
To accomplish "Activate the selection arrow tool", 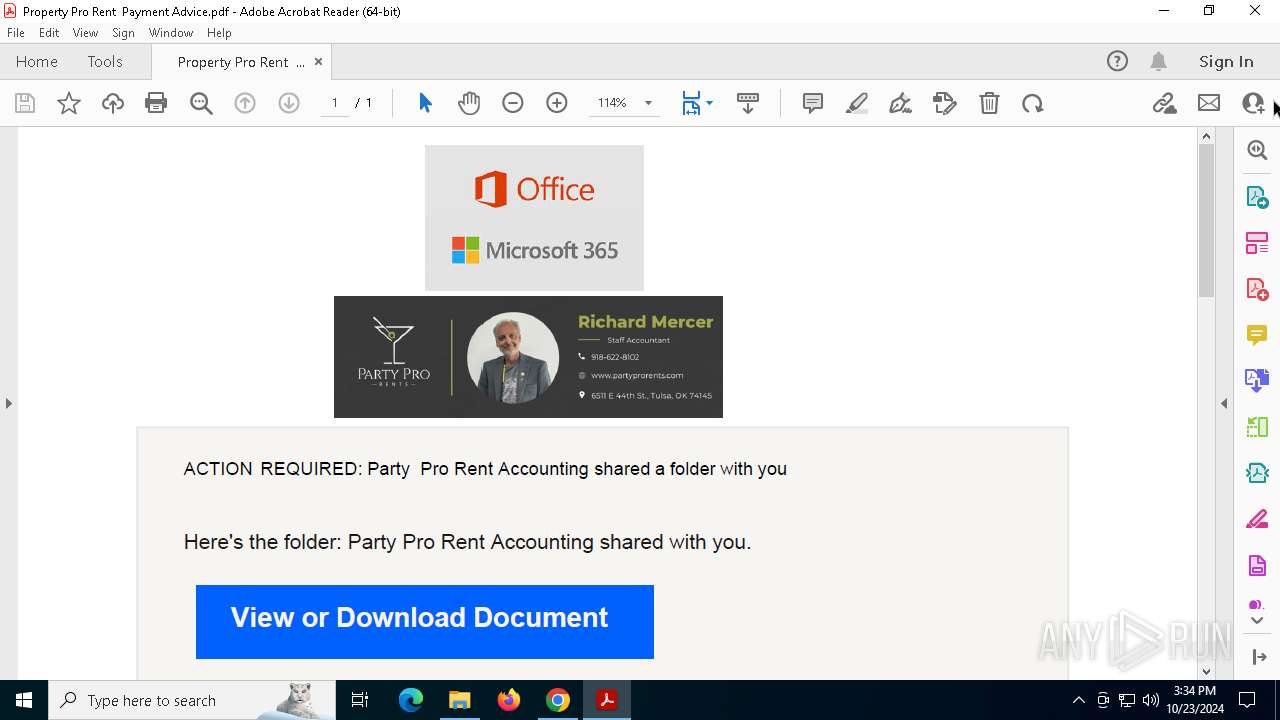I will coord(425,103).
